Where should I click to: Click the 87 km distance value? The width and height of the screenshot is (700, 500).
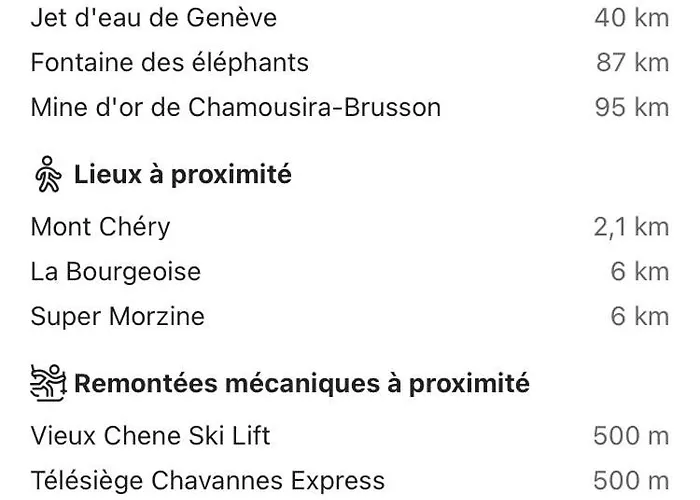633,62
